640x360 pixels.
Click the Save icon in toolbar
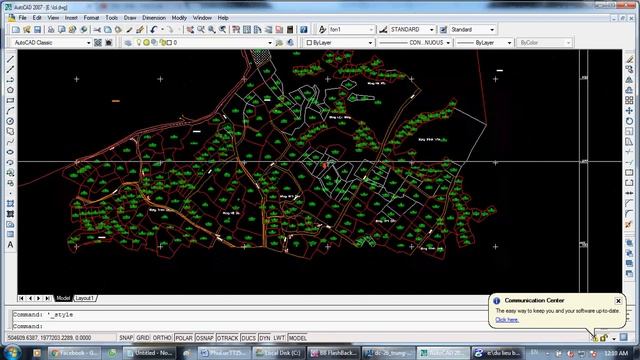pos(37,29)
